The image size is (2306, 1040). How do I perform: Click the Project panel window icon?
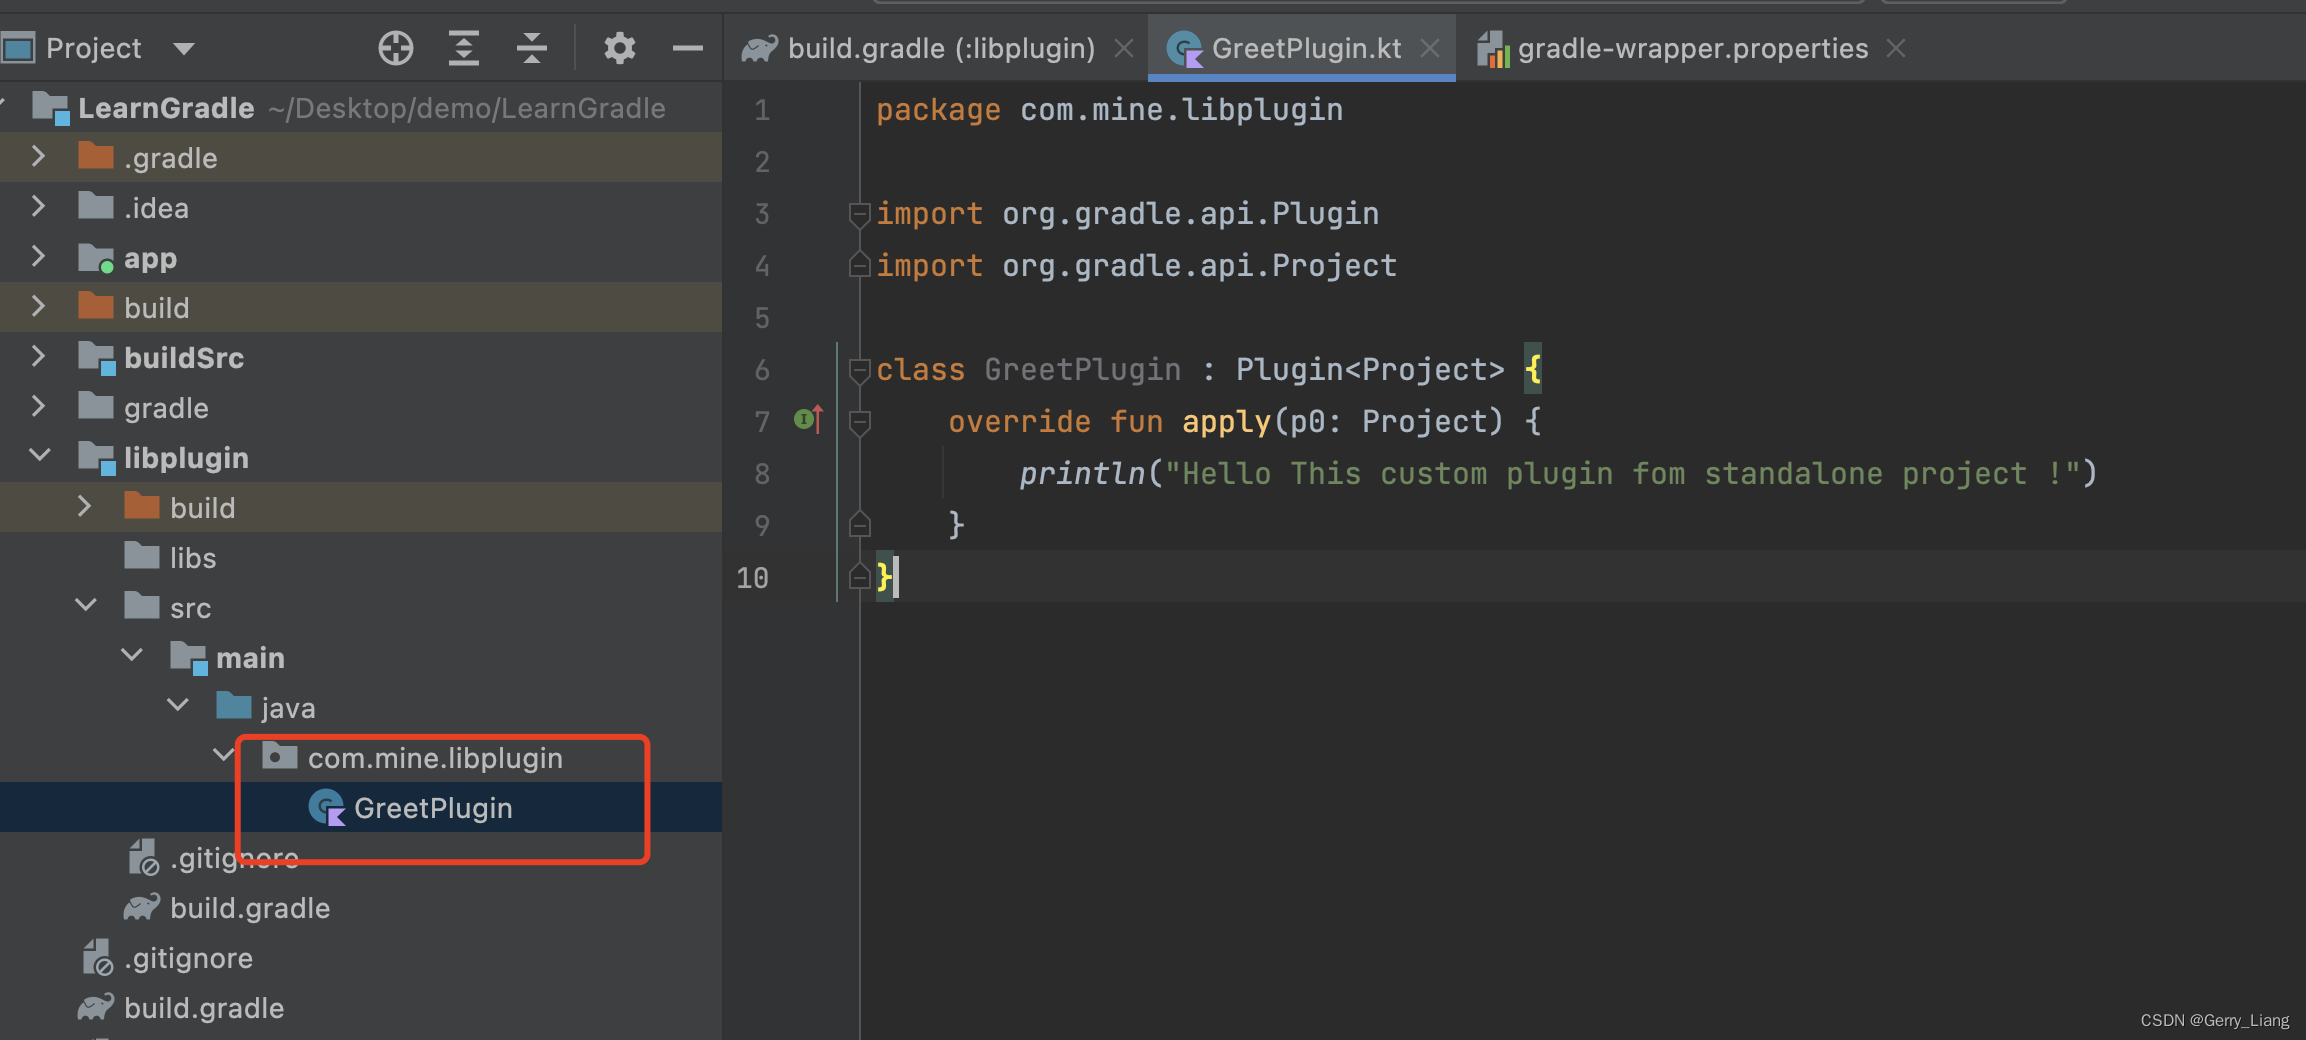pos(19,47)
